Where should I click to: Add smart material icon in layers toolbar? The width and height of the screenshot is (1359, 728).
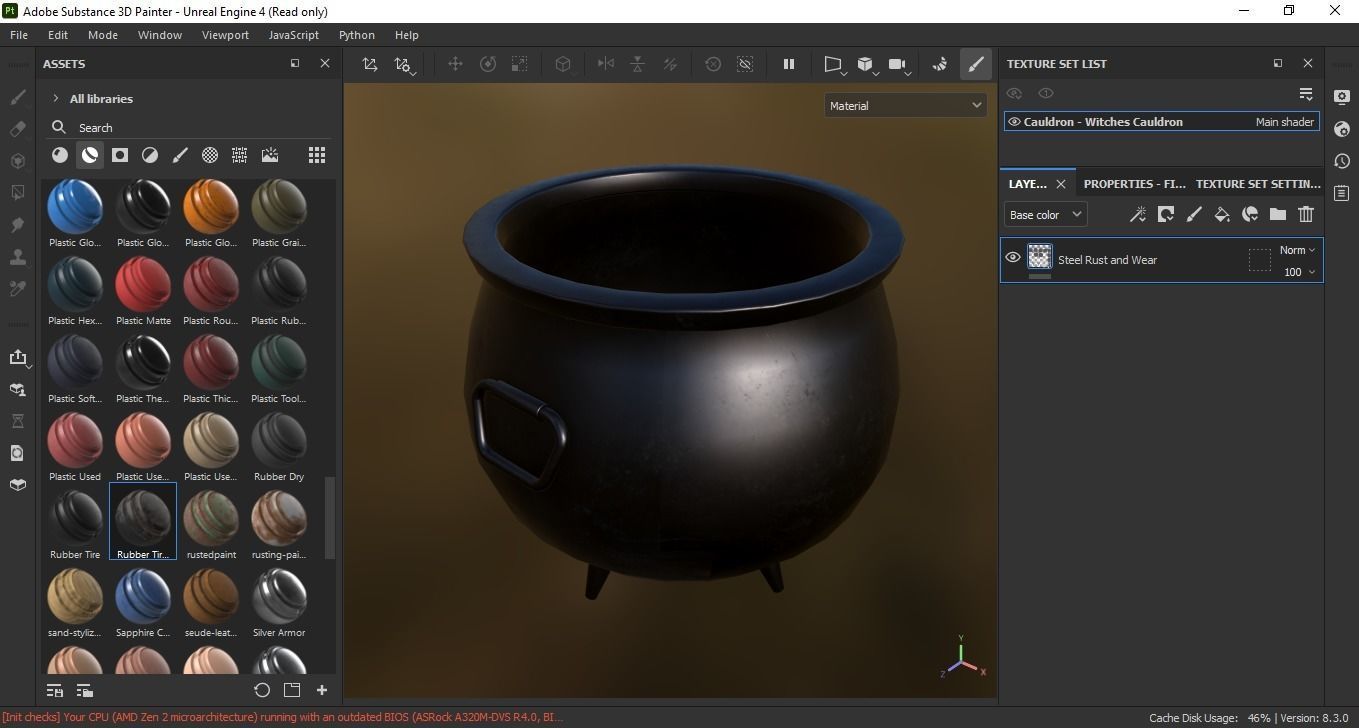(x=1250, y=214)
